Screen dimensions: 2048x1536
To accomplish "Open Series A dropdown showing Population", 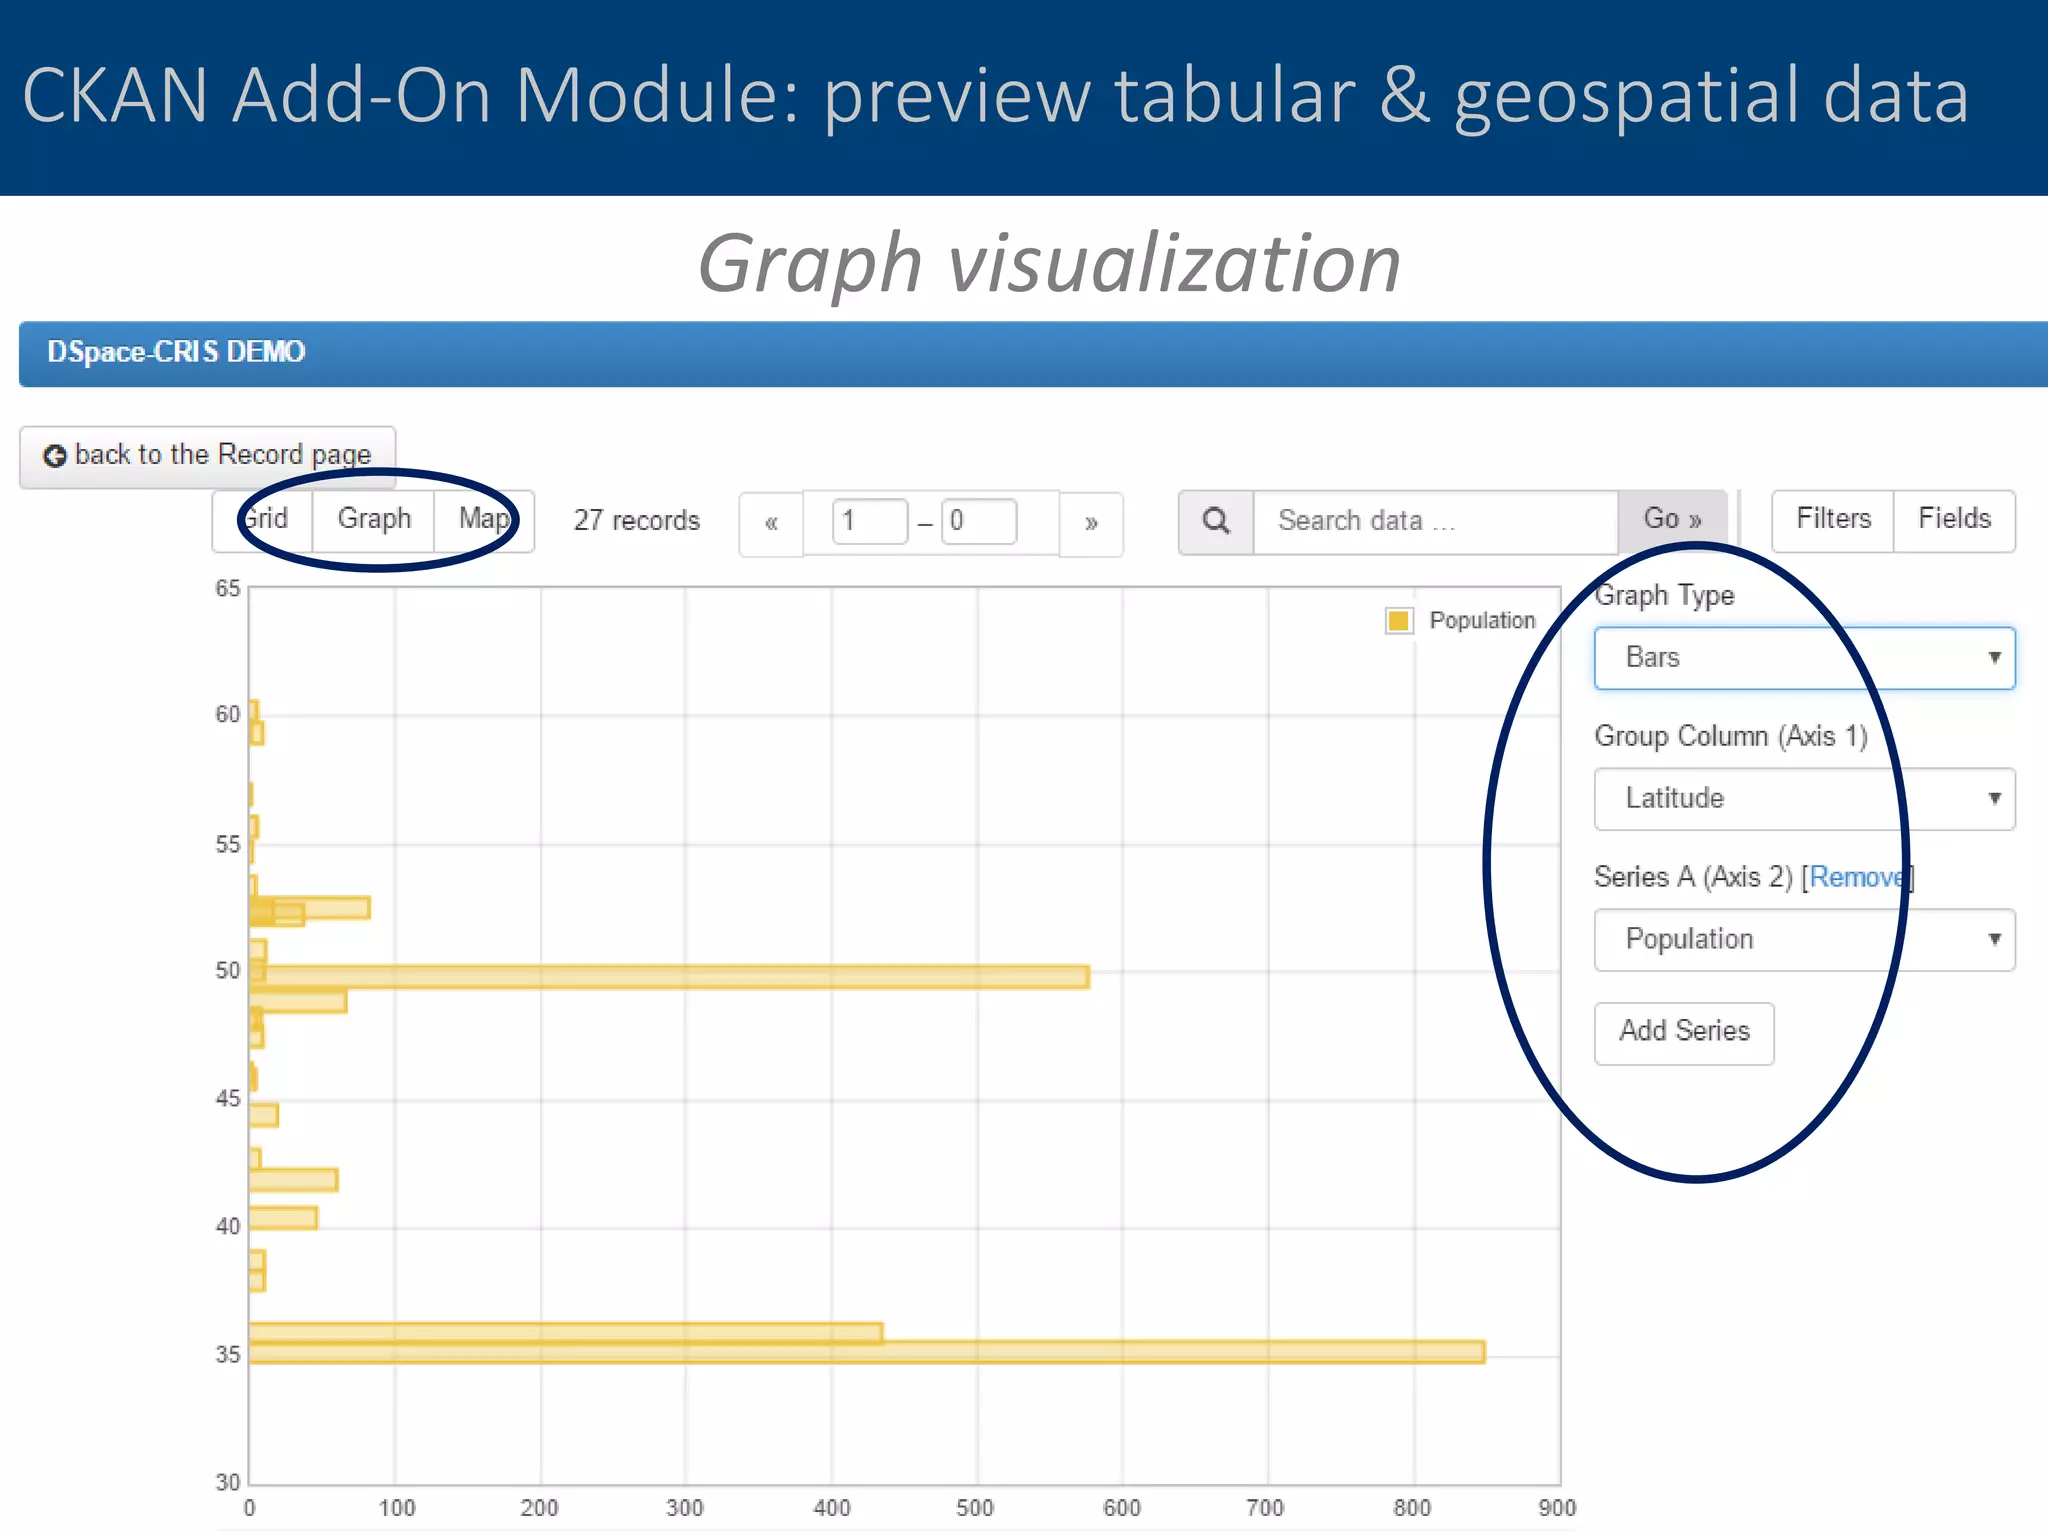I will pos(1804,940).
